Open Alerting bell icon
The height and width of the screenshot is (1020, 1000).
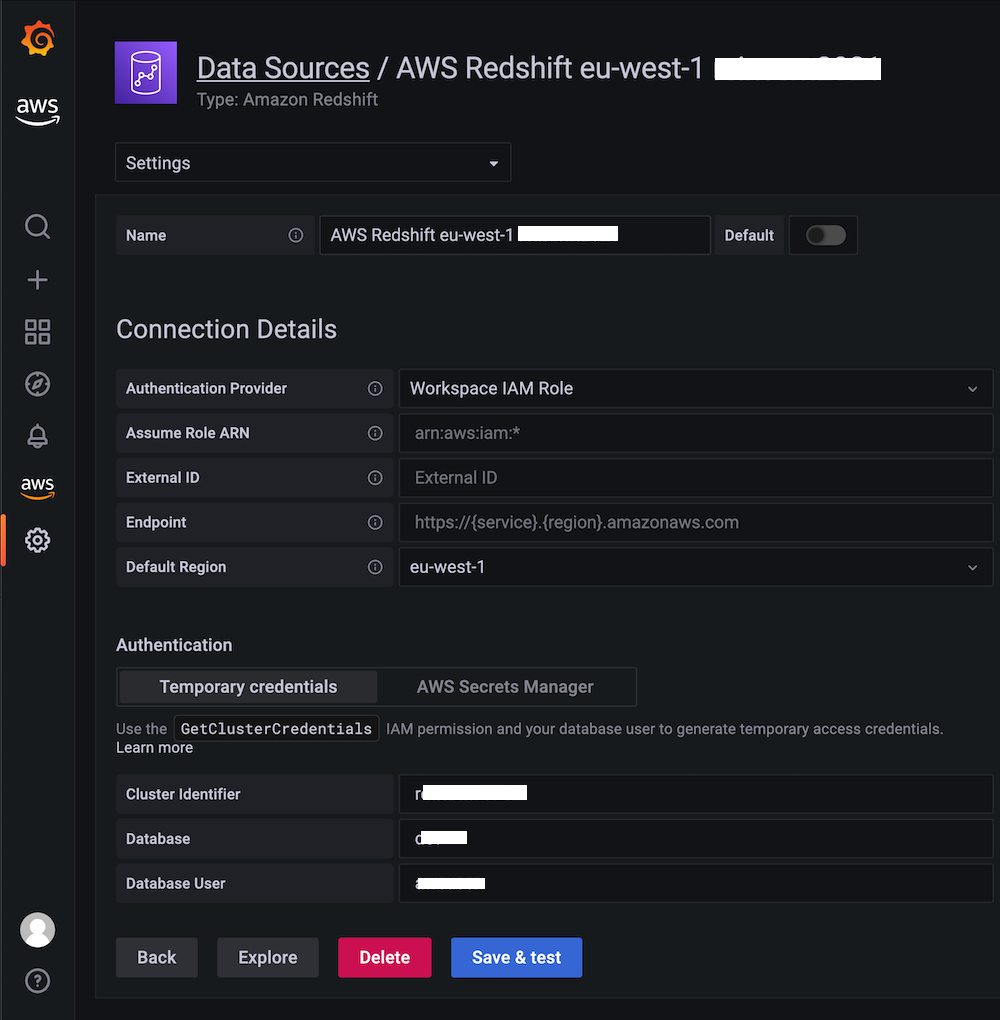[x=38, y=436]
